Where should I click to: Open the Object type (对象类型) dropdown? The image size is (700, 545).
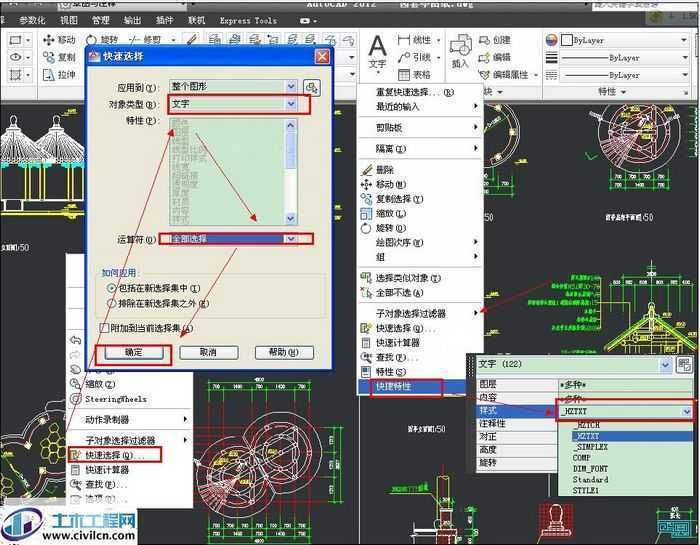coord(233,104)
